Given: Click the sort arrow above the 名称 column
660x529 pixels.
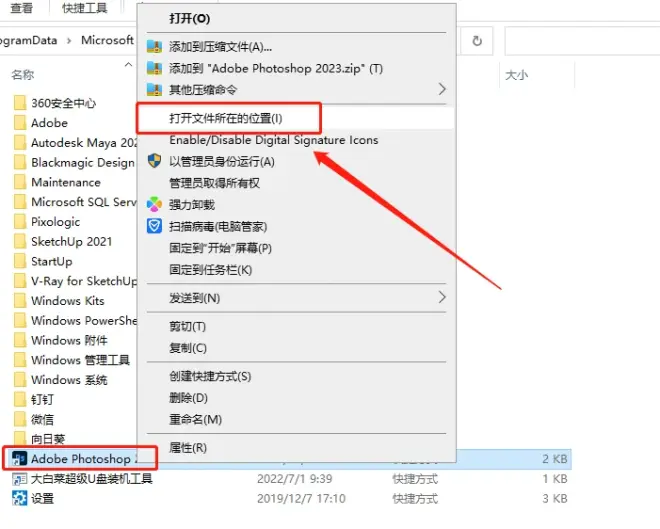Looking at the screenshot, I should click(x=128, y=64).
